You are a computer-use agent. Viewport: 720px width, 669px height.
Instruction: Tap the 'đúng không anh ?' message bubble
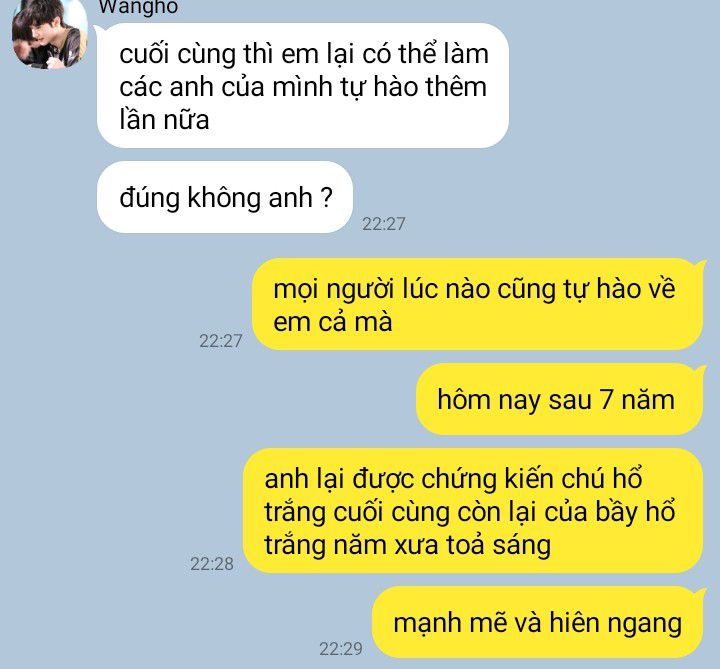click(x=225, y=197)
